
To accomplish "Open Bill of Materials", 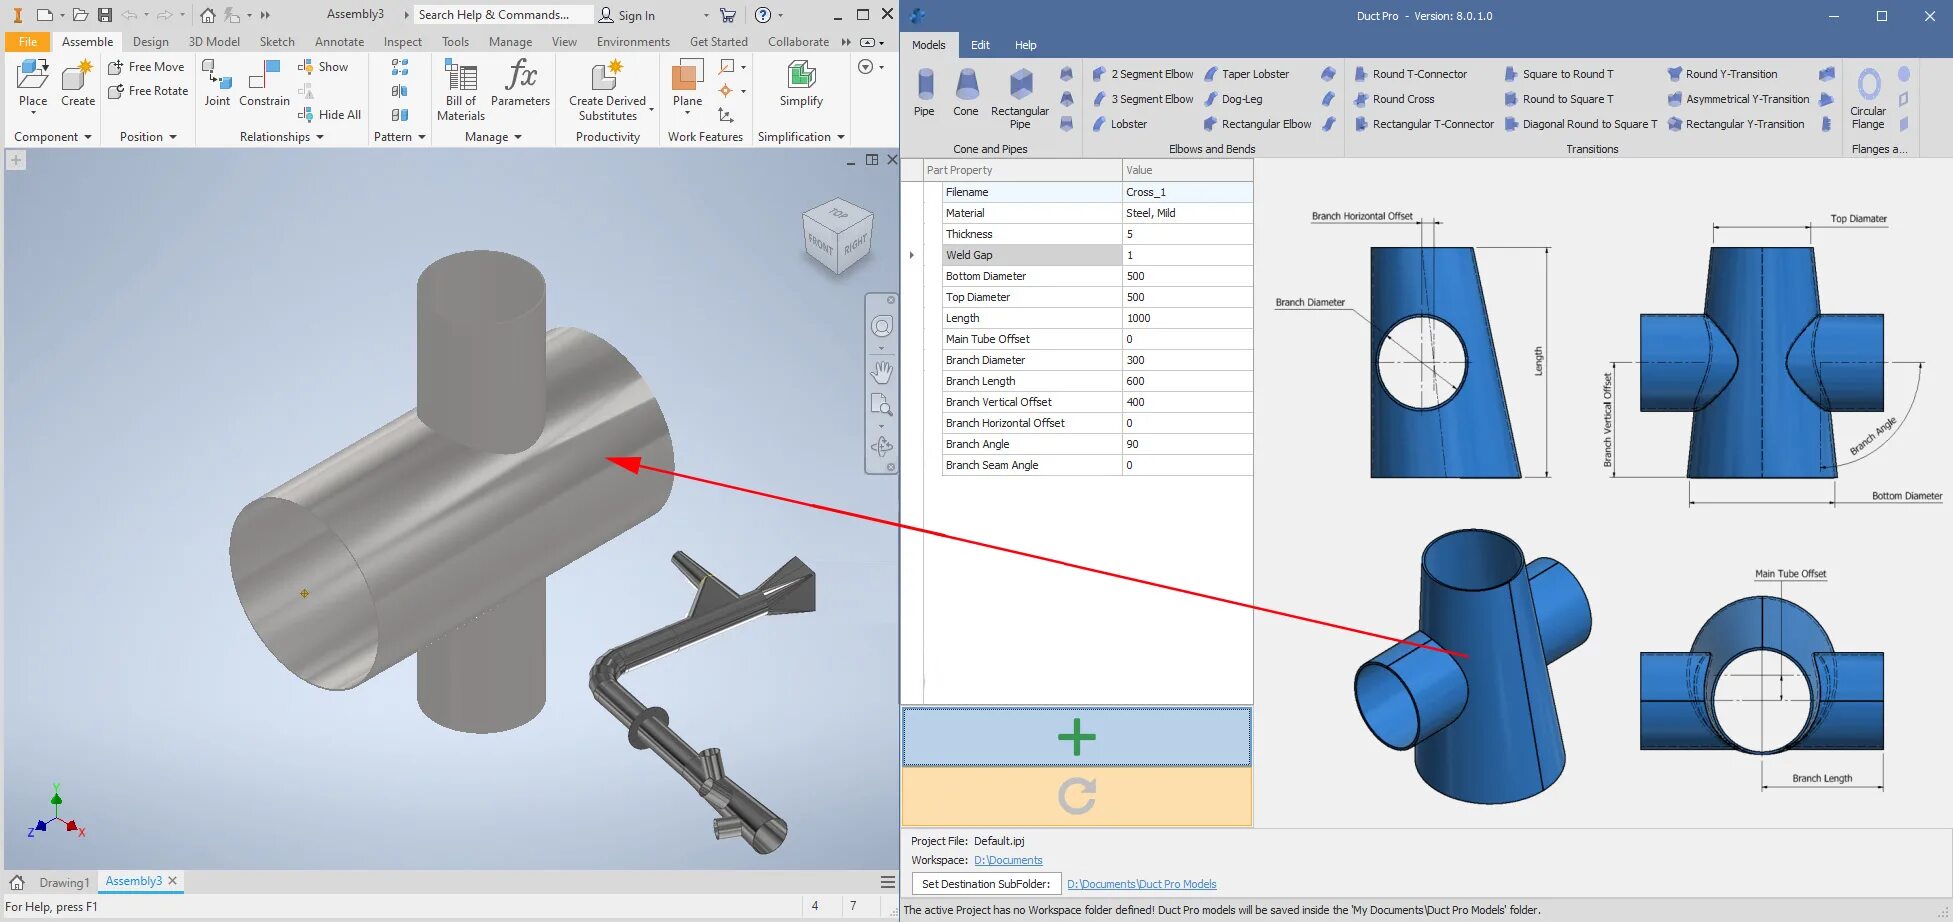I will pyautogui.click(x=461, y=90).
